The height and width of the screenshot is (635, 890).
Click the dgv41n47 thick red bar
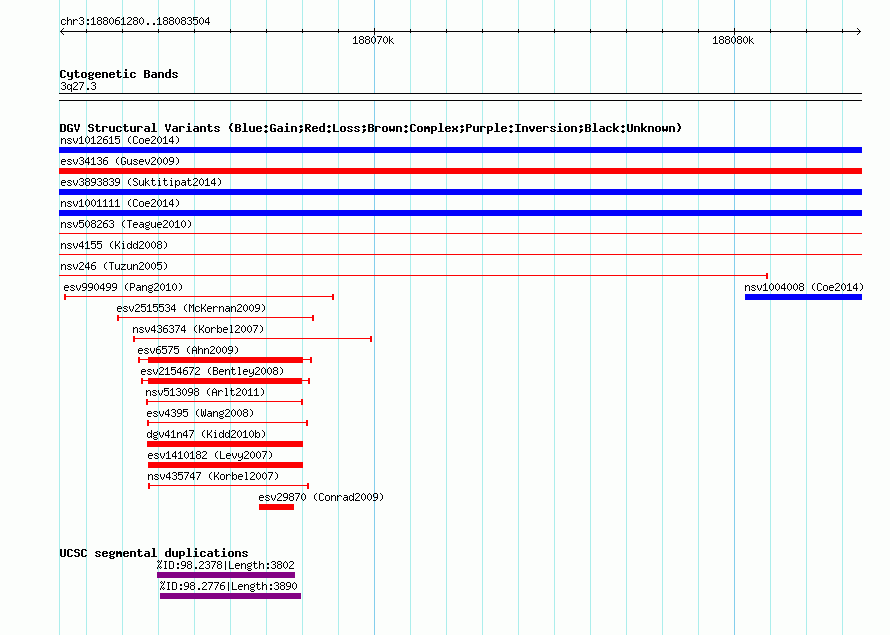pyautogui.click(x=225, y=444)
